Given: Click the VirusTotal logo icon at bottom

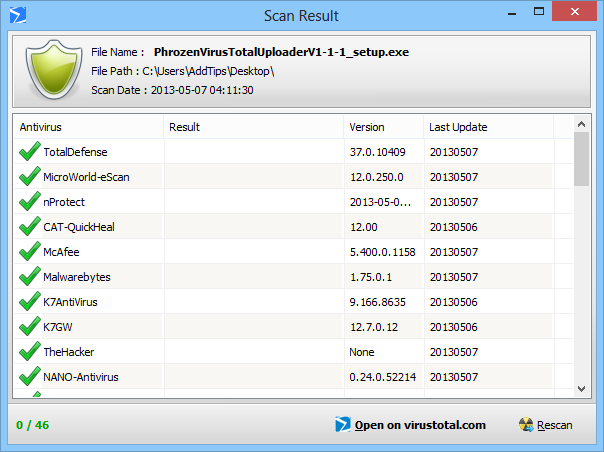Looking at the screenshot, I should coord(342,424).
